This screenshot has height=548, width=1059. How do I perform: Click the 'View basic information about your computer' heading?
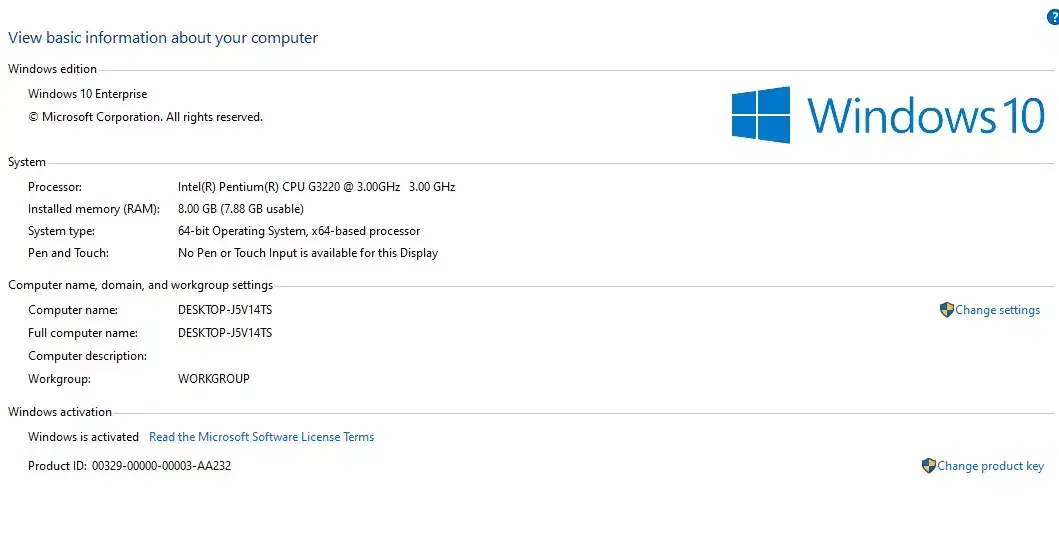(163, 38)
